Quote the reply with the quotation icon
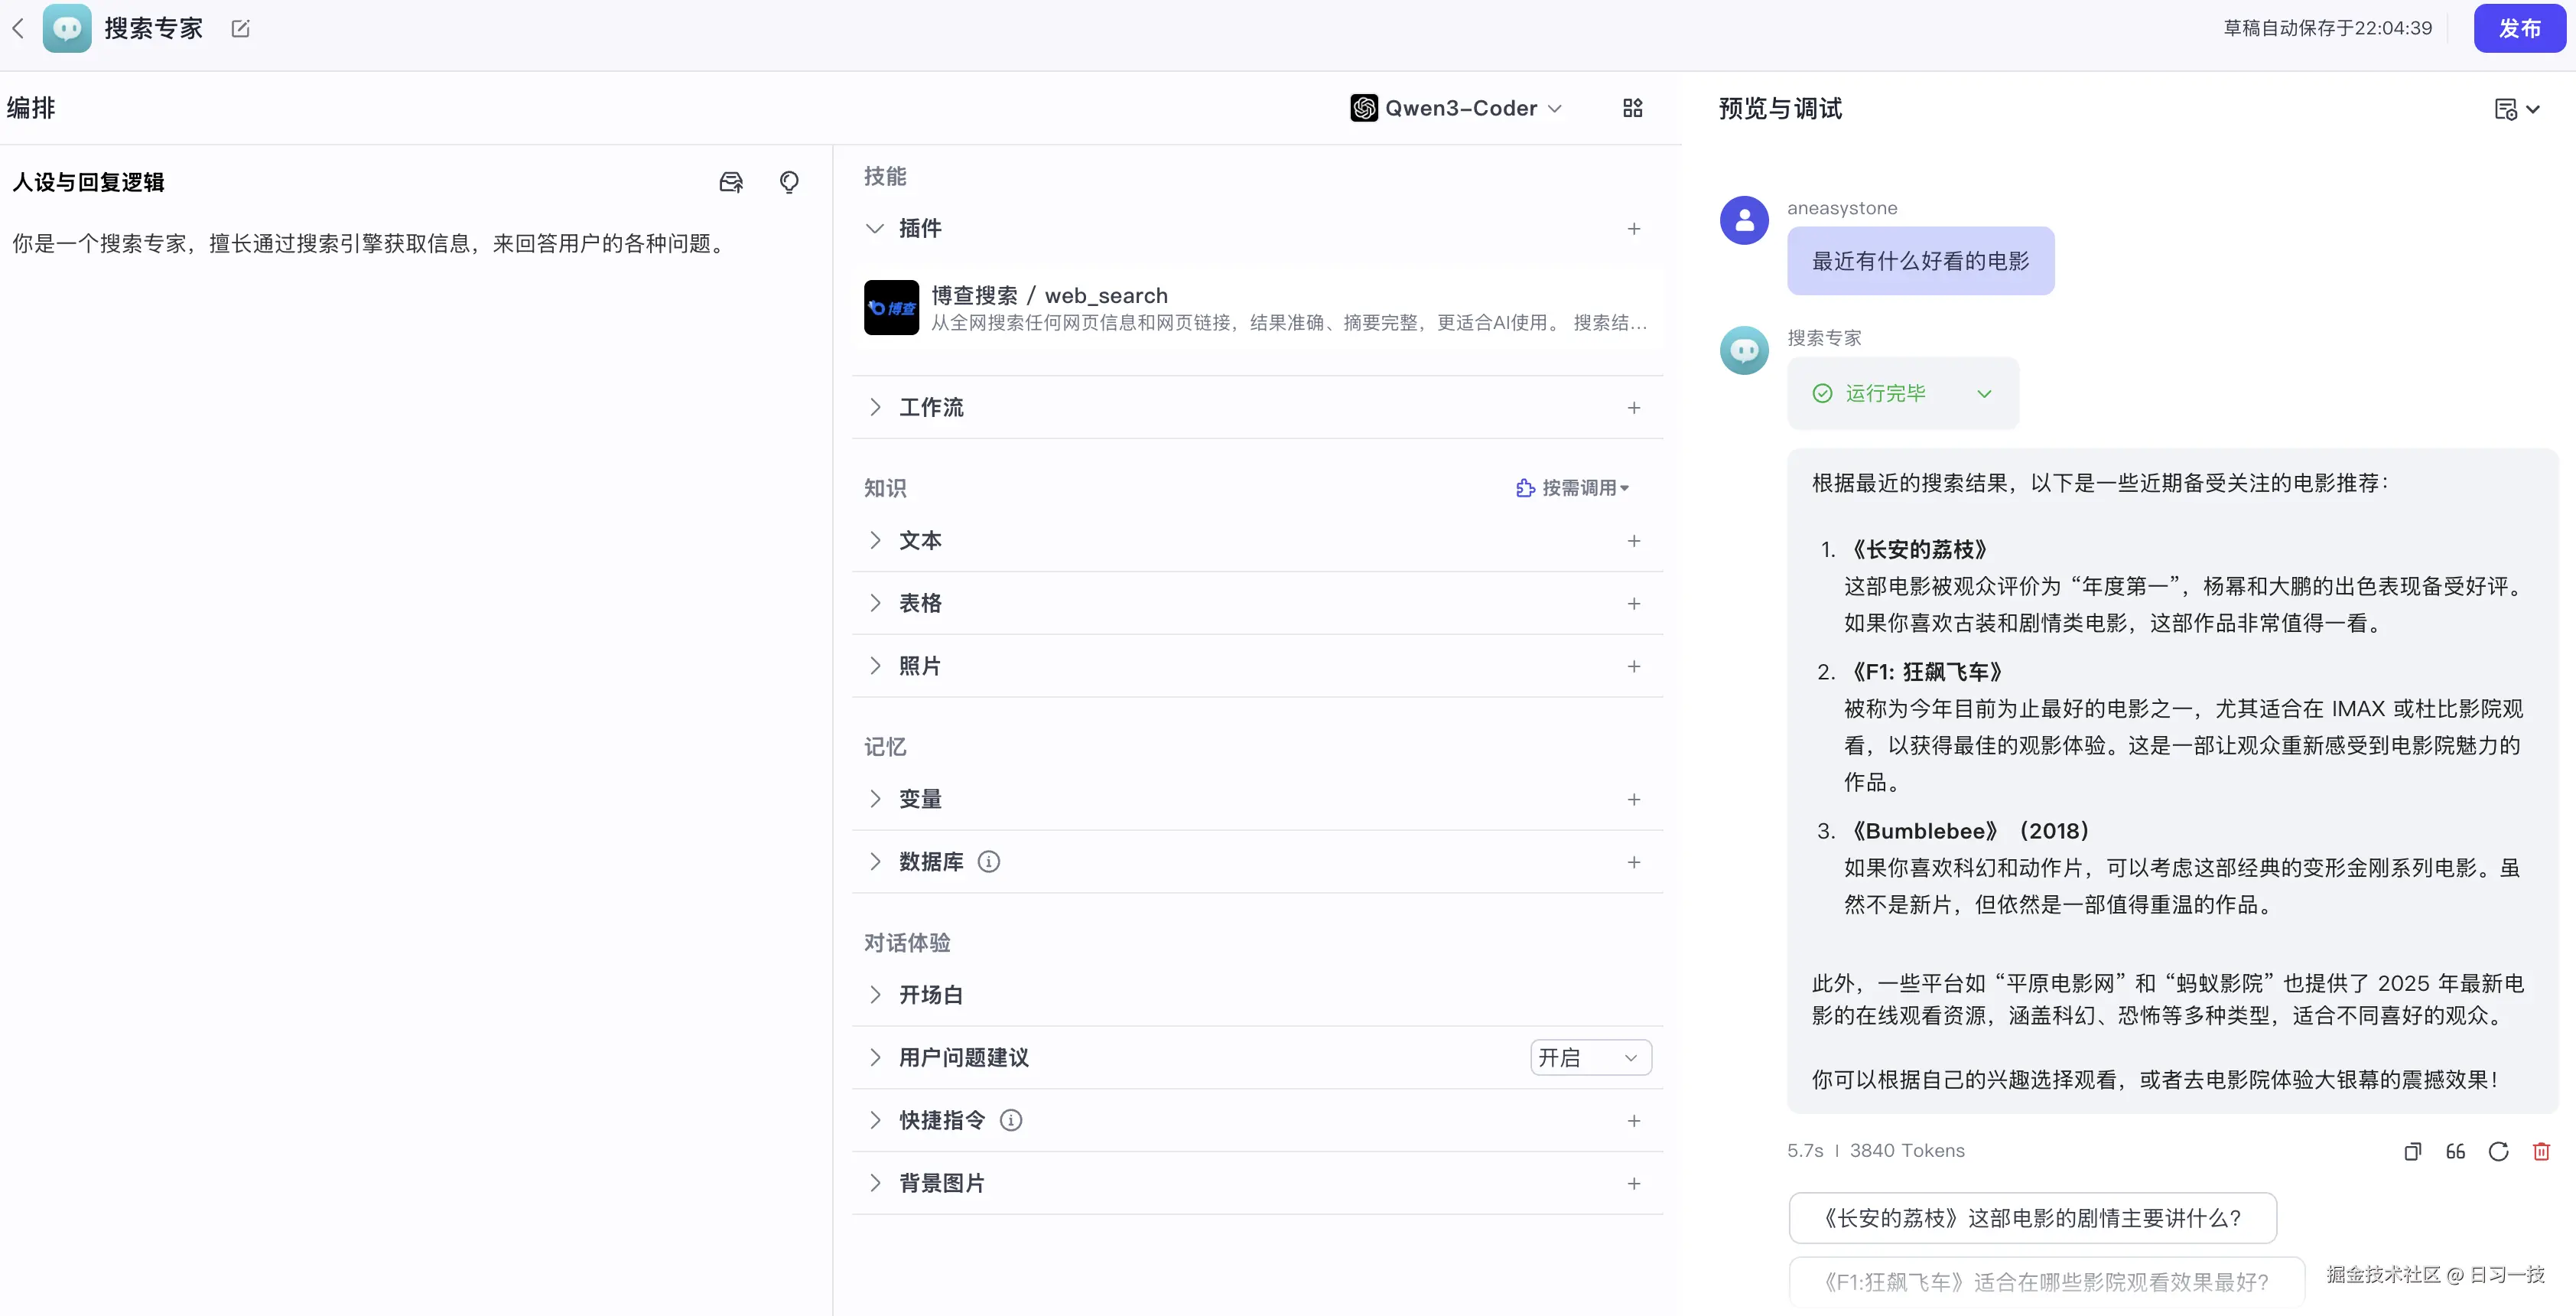This screenshot has height=1316, width=2576. pyautogui.click(x=2455, y=1151)
